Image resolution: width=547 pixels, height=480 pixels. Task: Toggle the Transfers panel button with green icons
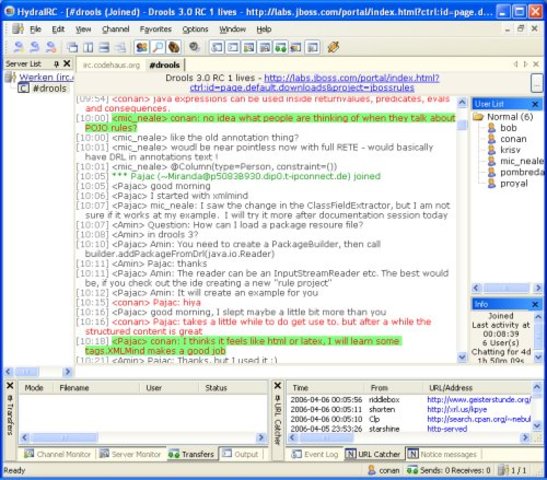tap(281, 47)
